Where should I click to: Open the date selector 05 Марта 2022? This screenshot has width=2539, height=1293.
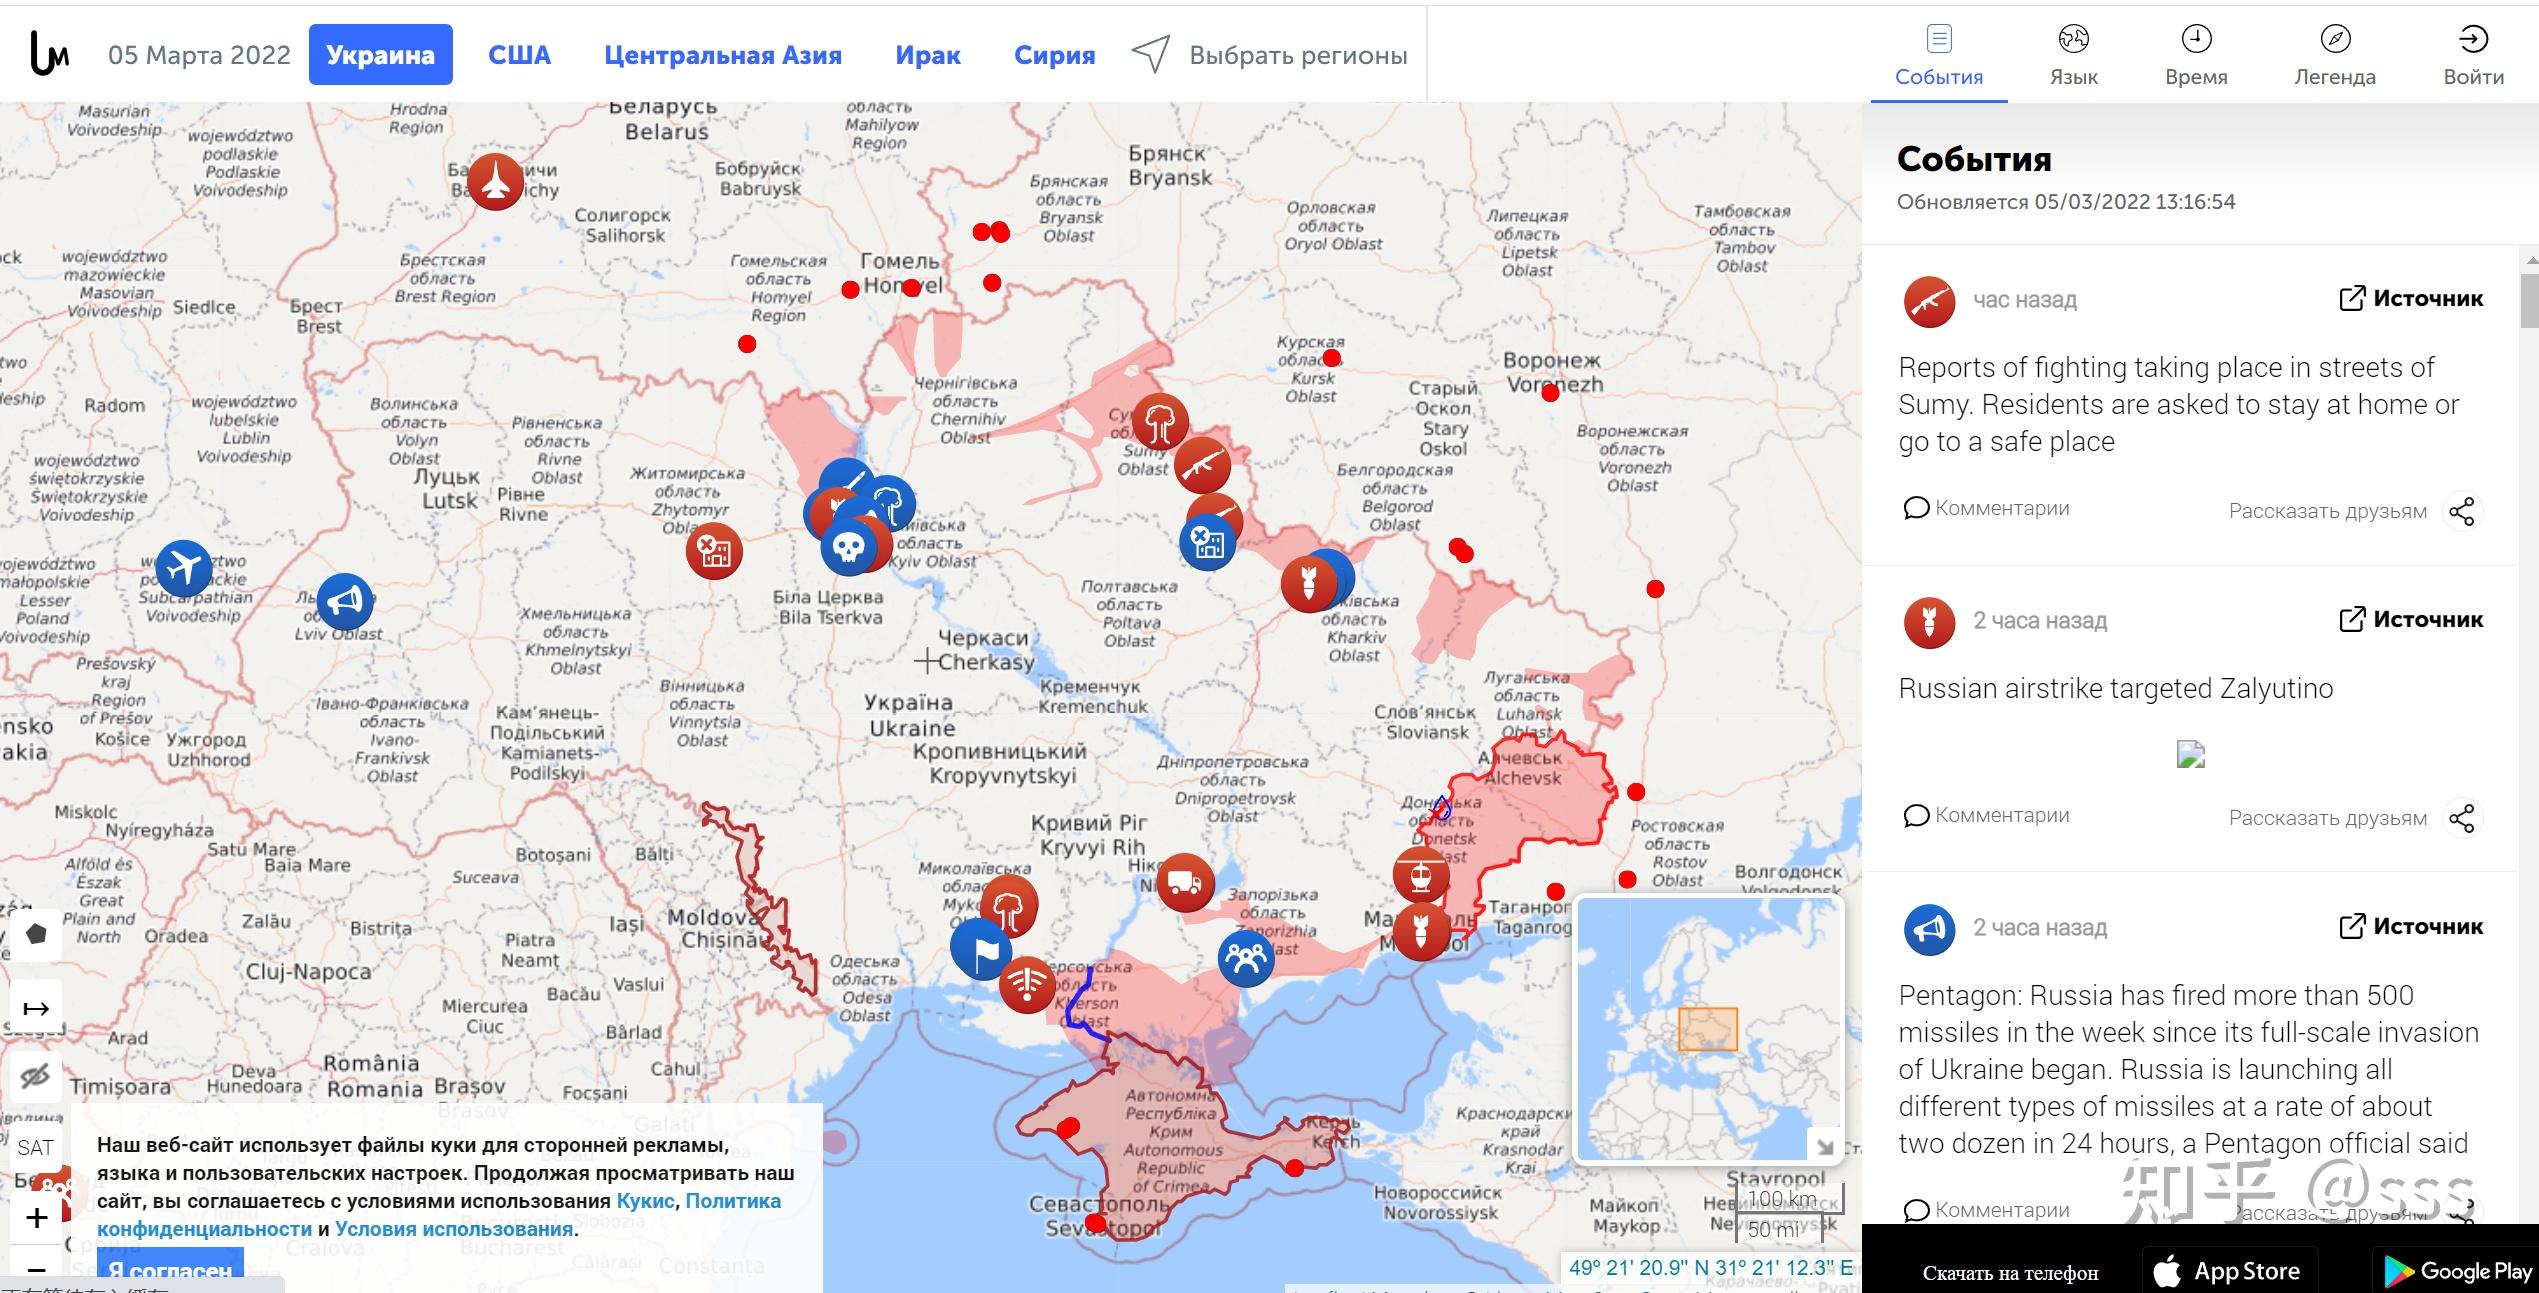199,55
